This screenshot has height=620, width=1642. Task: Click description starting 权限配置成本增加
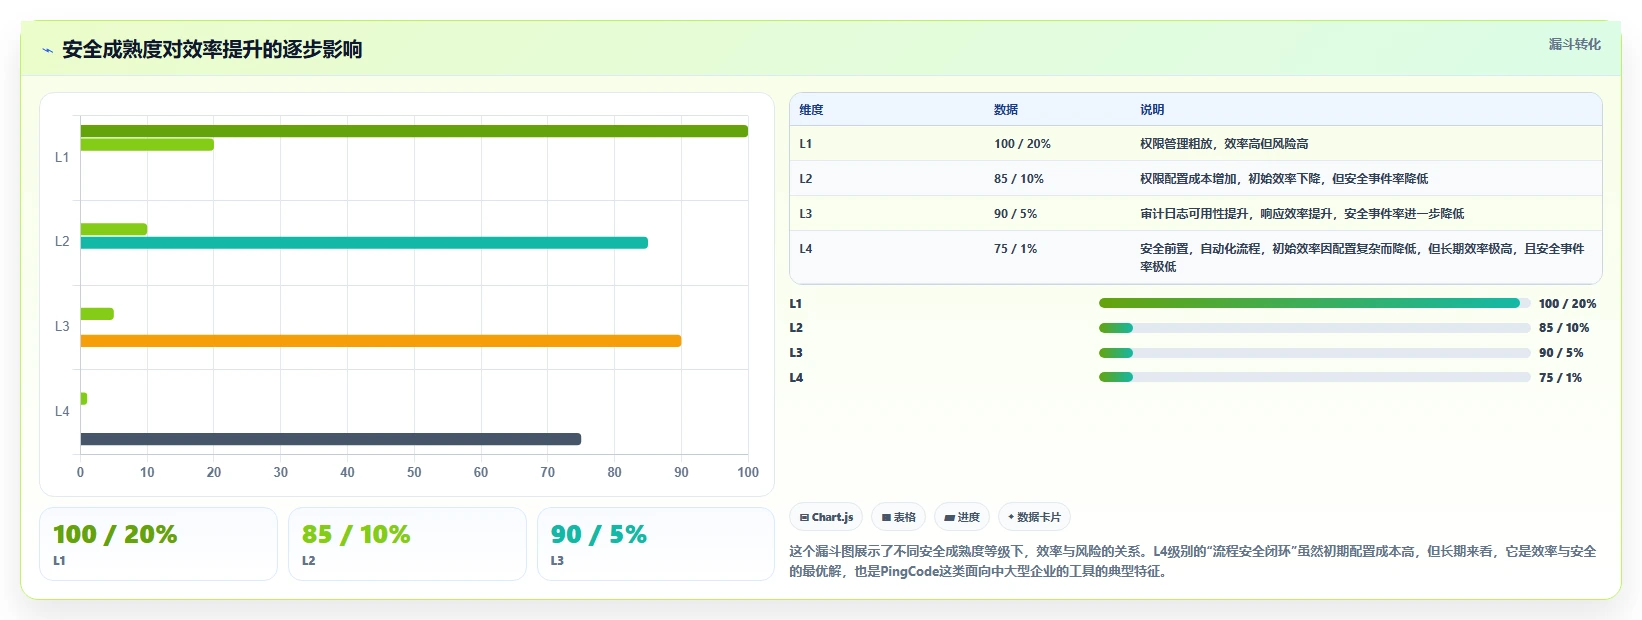1284,179
